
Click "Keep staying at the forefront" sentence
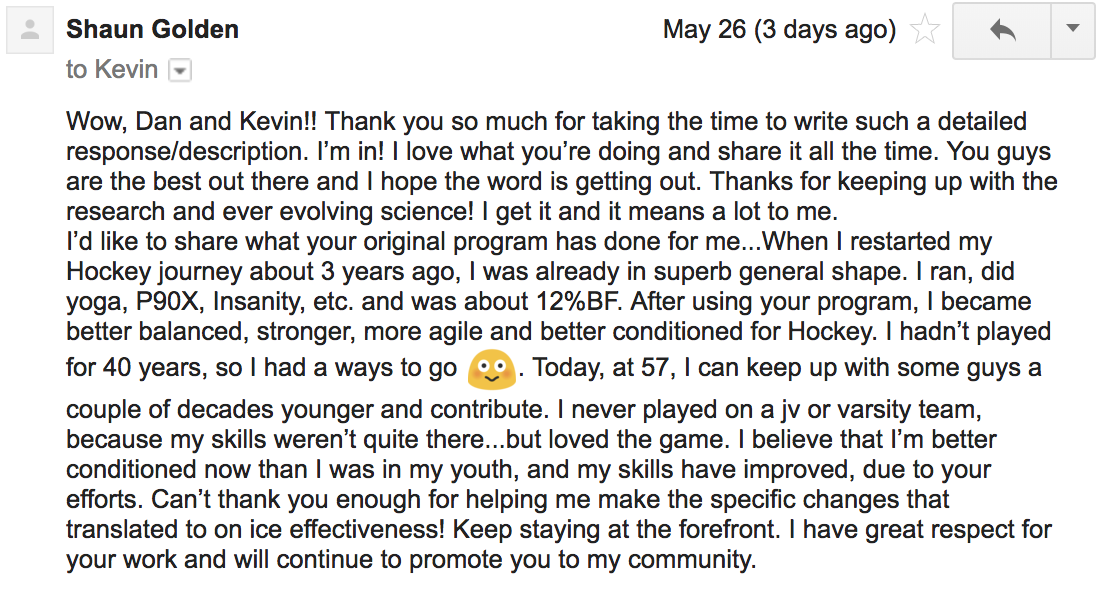point(615,529)
